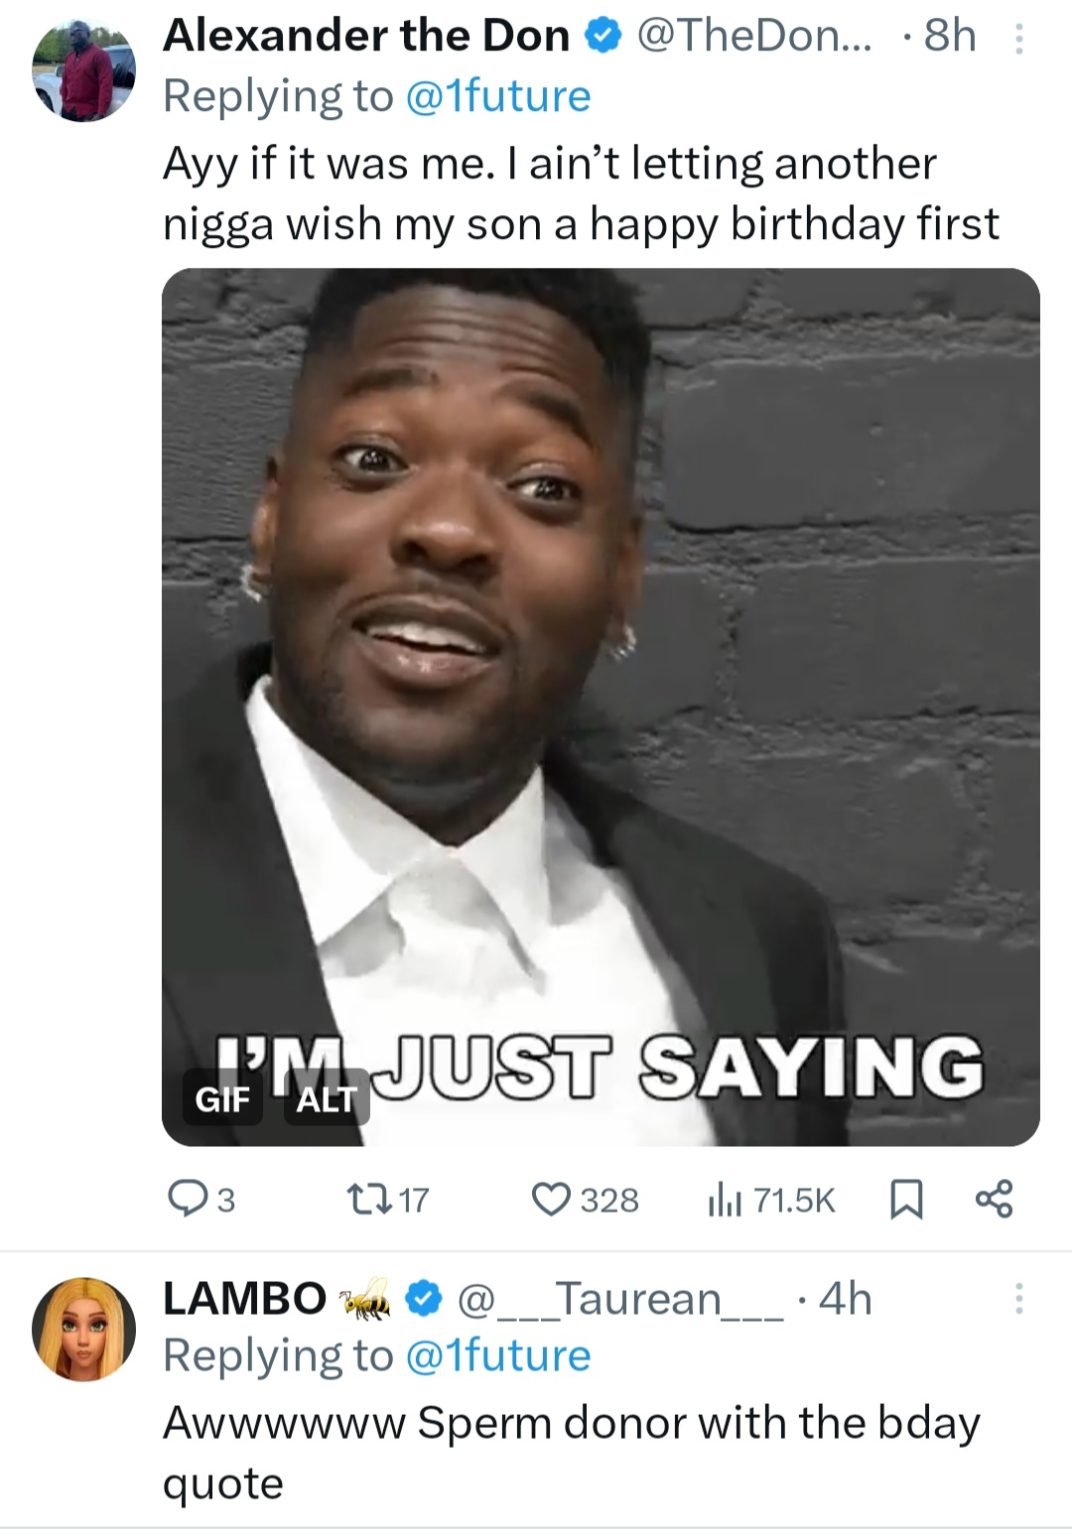1072x1536 pixels.
Task: Click LAMBO's blue verified badge
Action: (423, 1299)
